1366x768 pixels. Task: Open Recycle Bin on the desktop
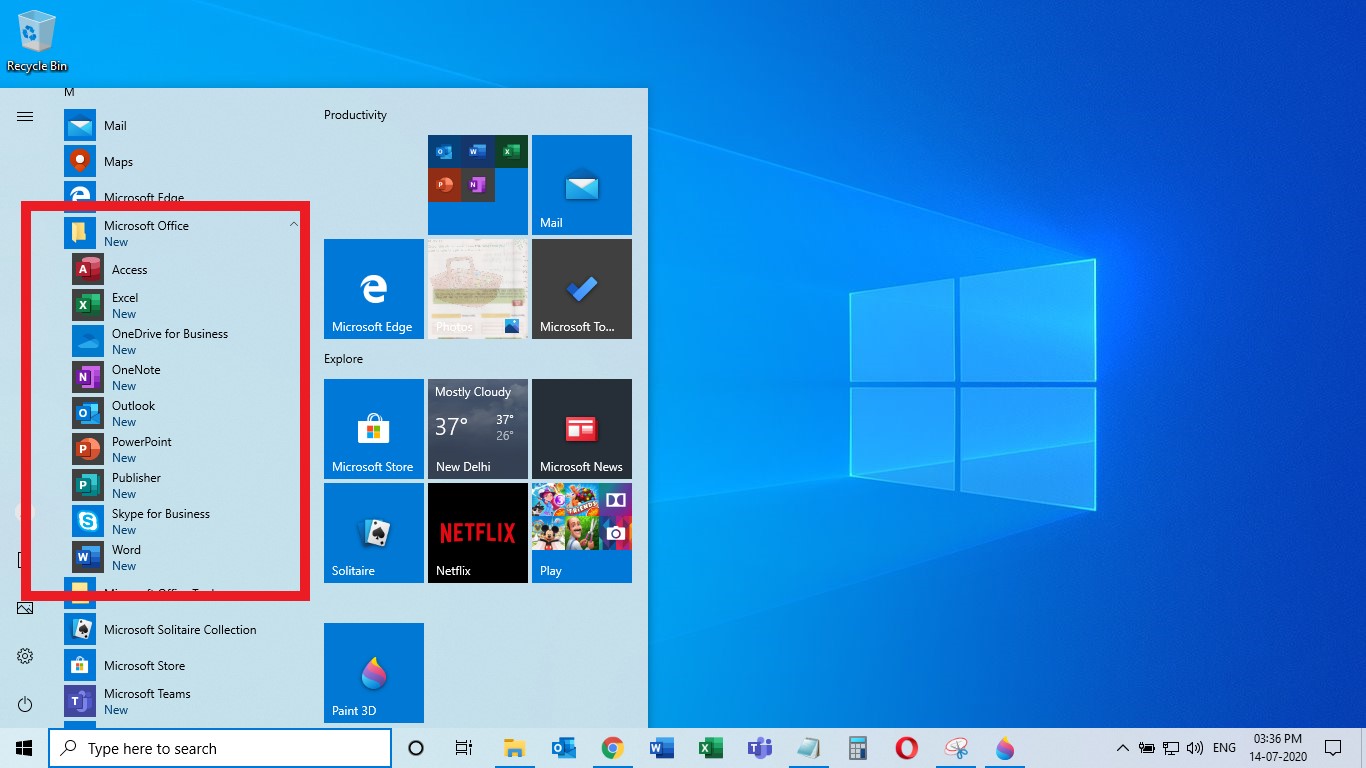point(37,41)
